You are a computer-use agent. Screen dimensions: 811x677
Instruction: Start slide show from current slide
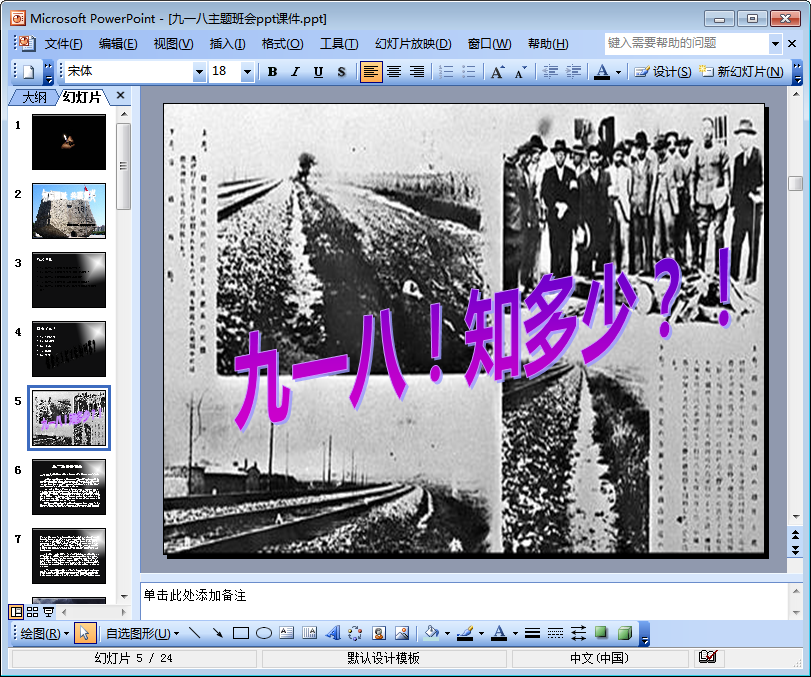pyautogui.click(x=49, y=612)
